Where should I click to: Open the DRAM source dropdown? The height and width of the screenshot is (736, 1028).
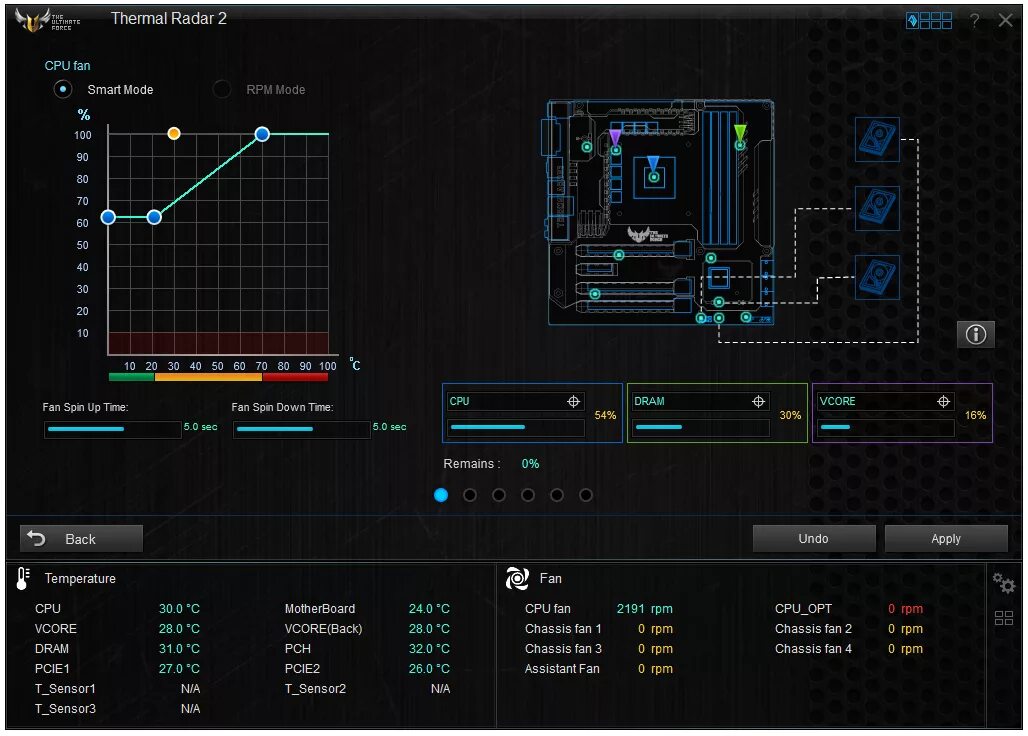701,401
